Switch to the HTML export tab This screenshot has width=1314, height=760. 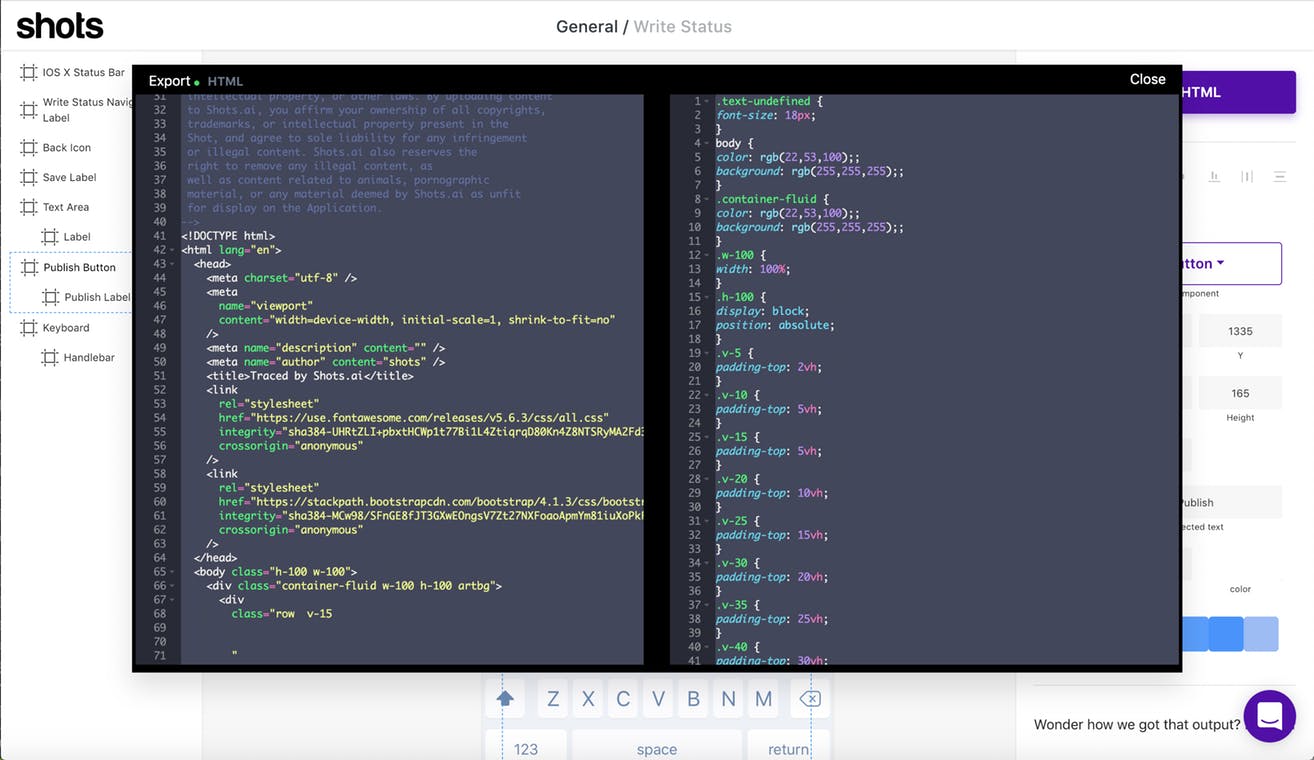(x=225, y=82)
